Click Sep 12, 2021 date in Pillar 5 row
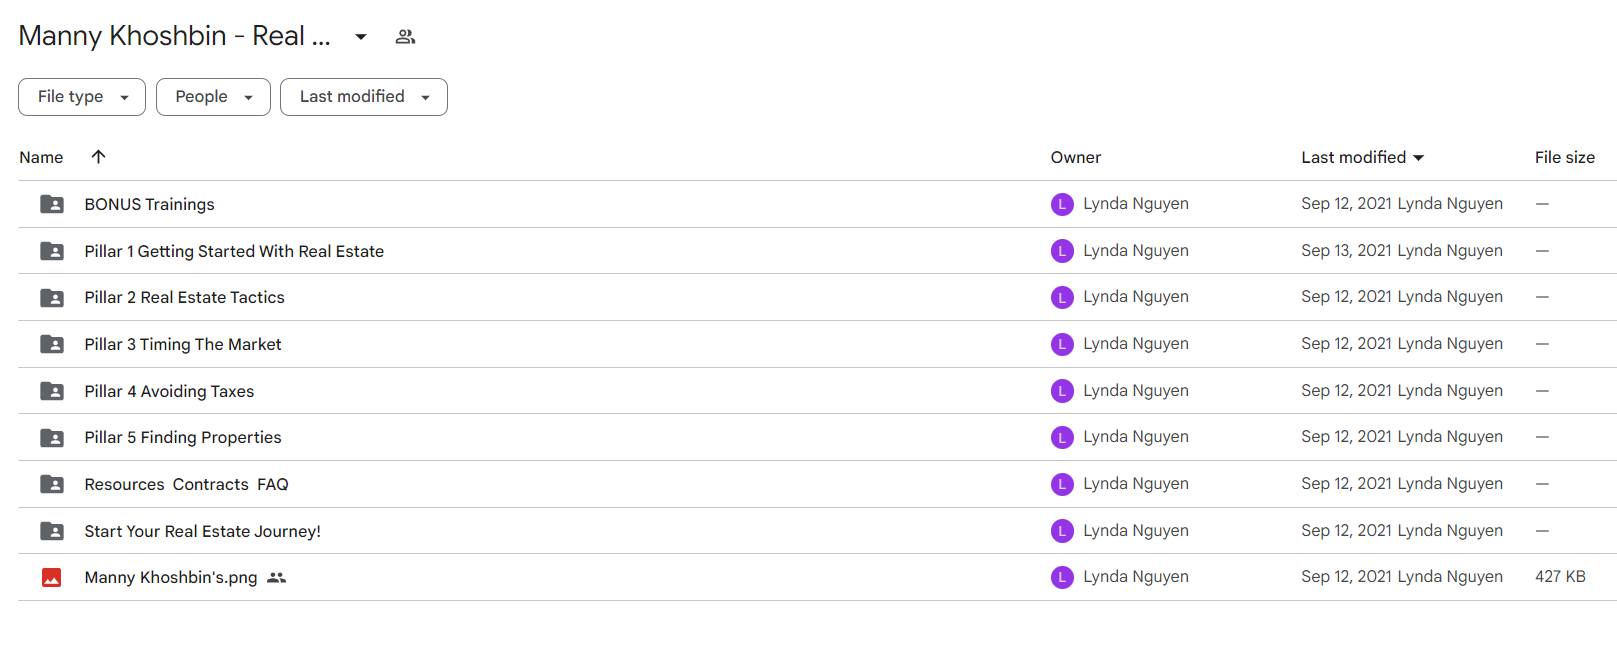1617x662 pixels. (1347, 437)
